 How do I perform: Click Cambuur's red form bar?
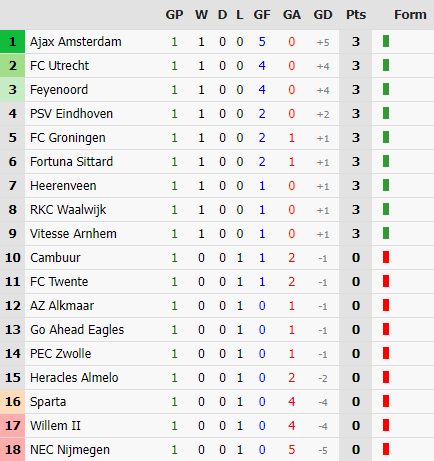point(386,257)
